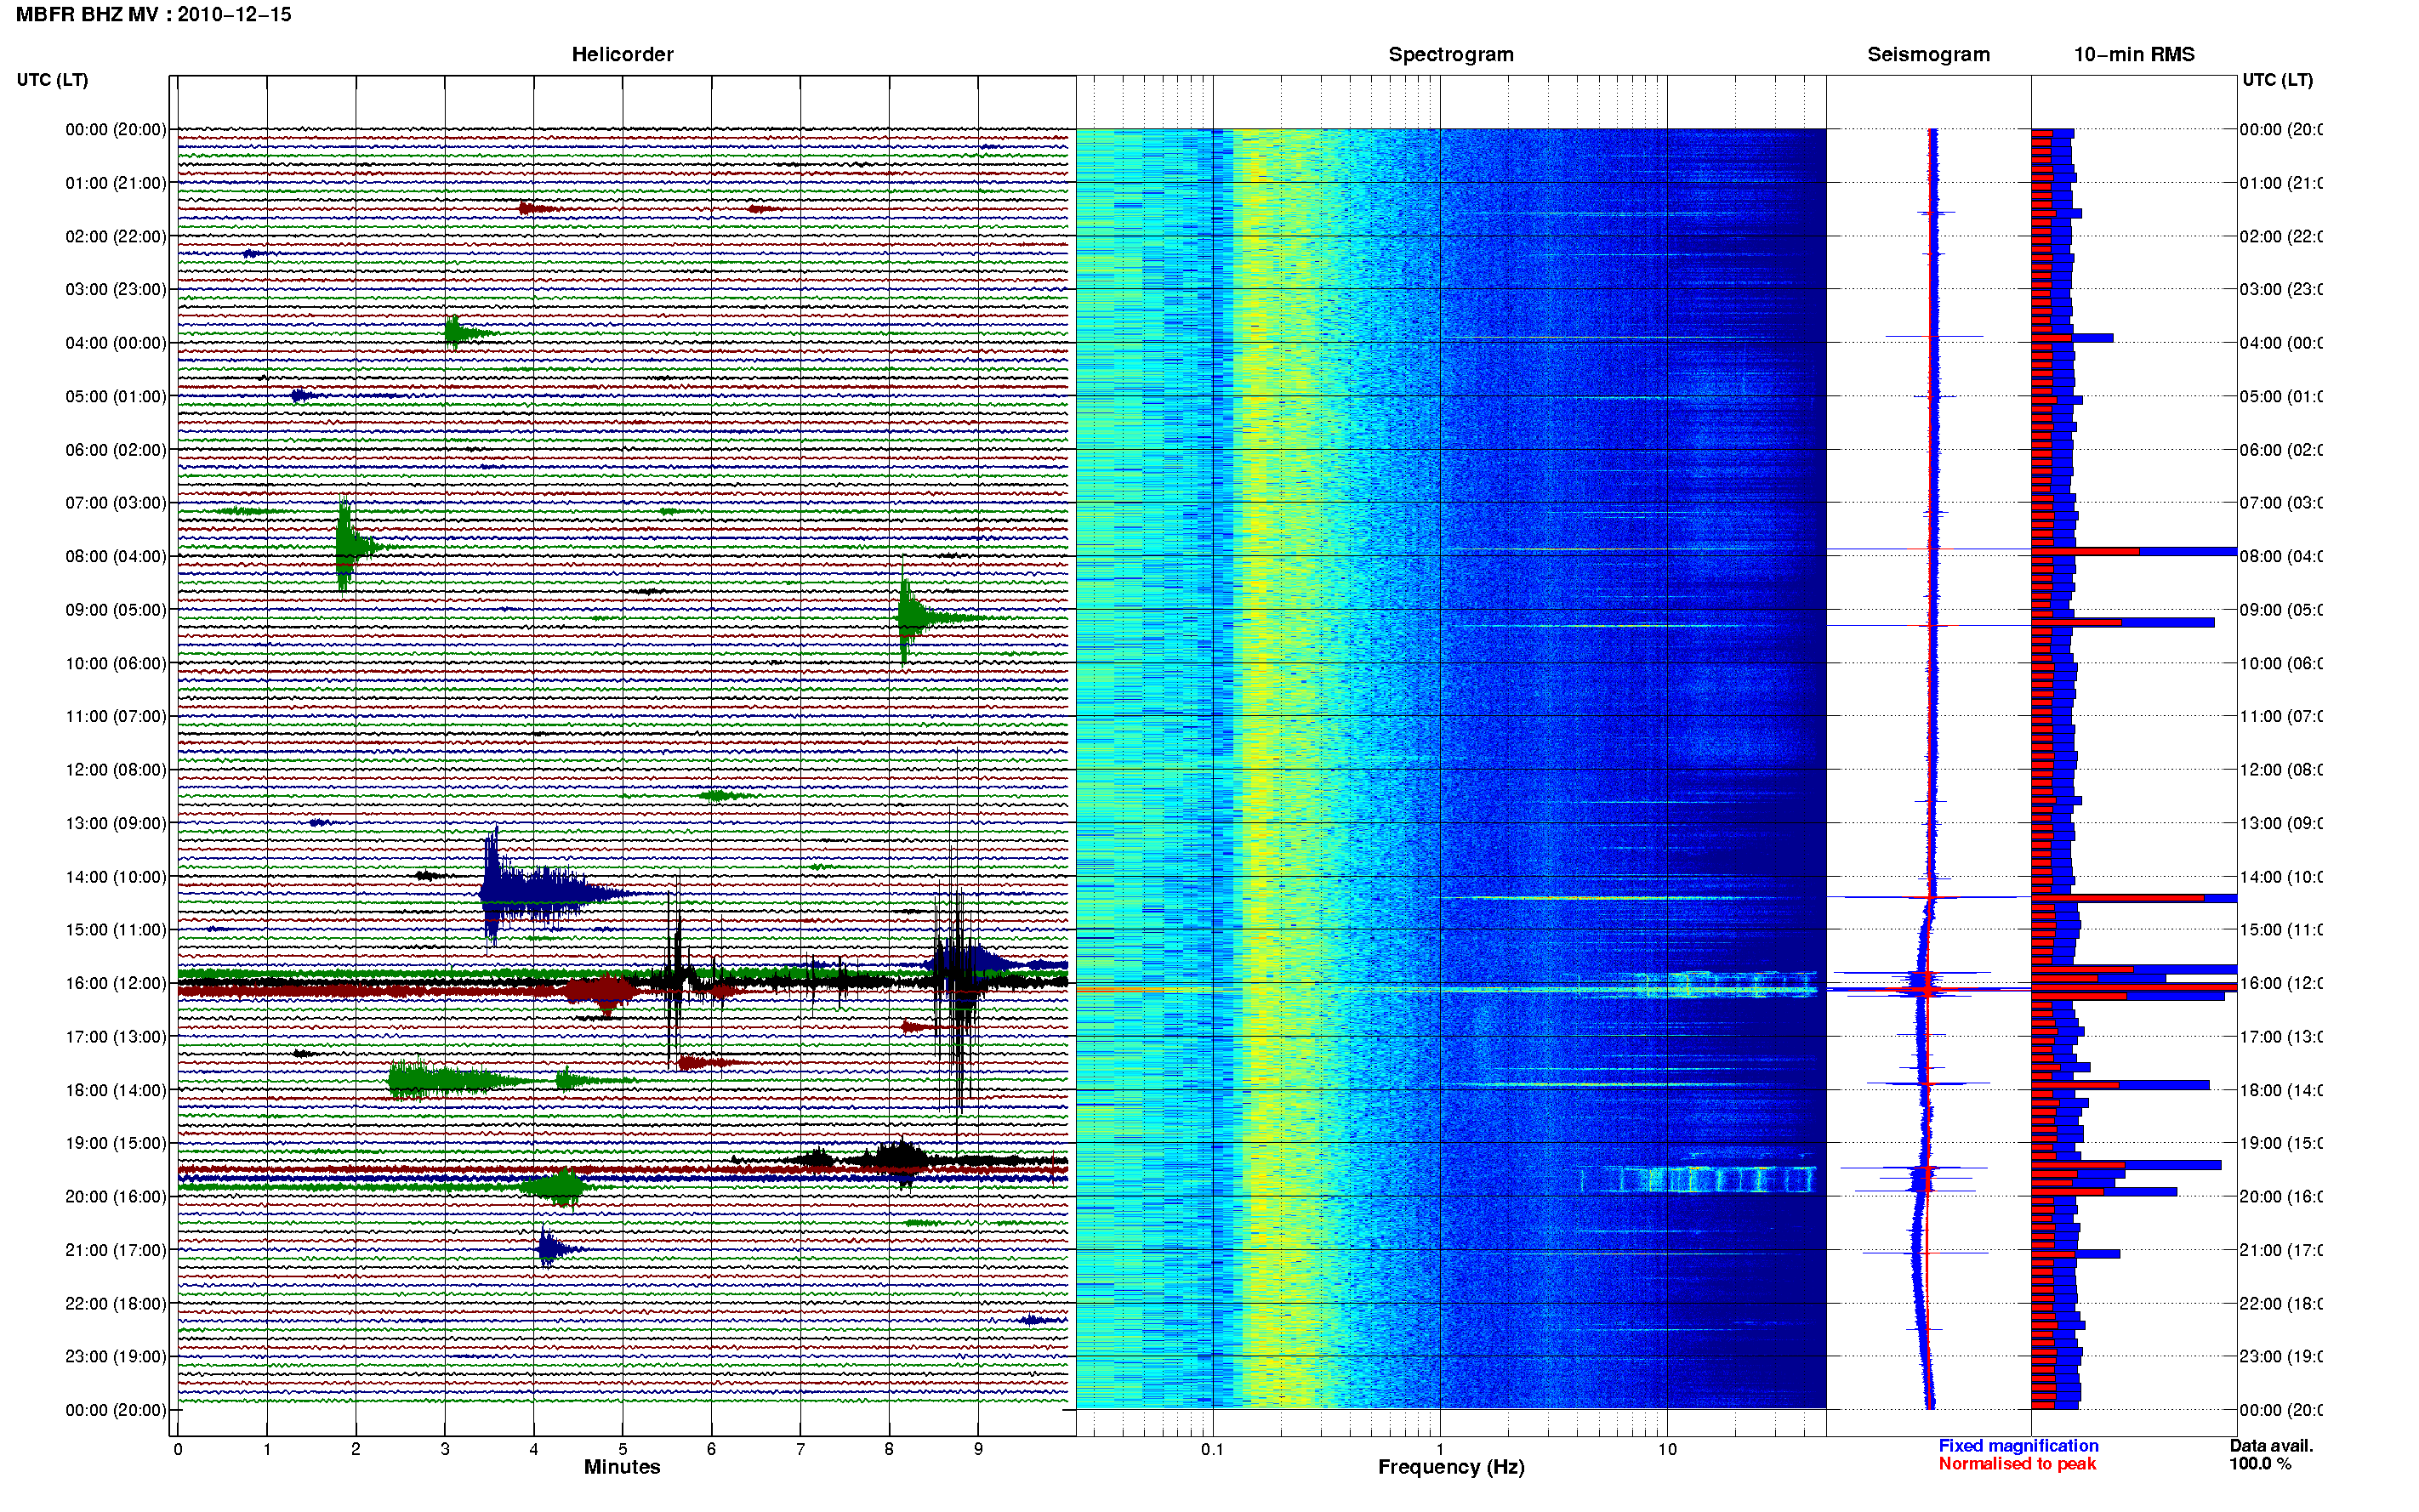Click the 22:00 (18:00) time label
The height and width of the screenshot is (1512, 2419).
(x=116, y=1303)
